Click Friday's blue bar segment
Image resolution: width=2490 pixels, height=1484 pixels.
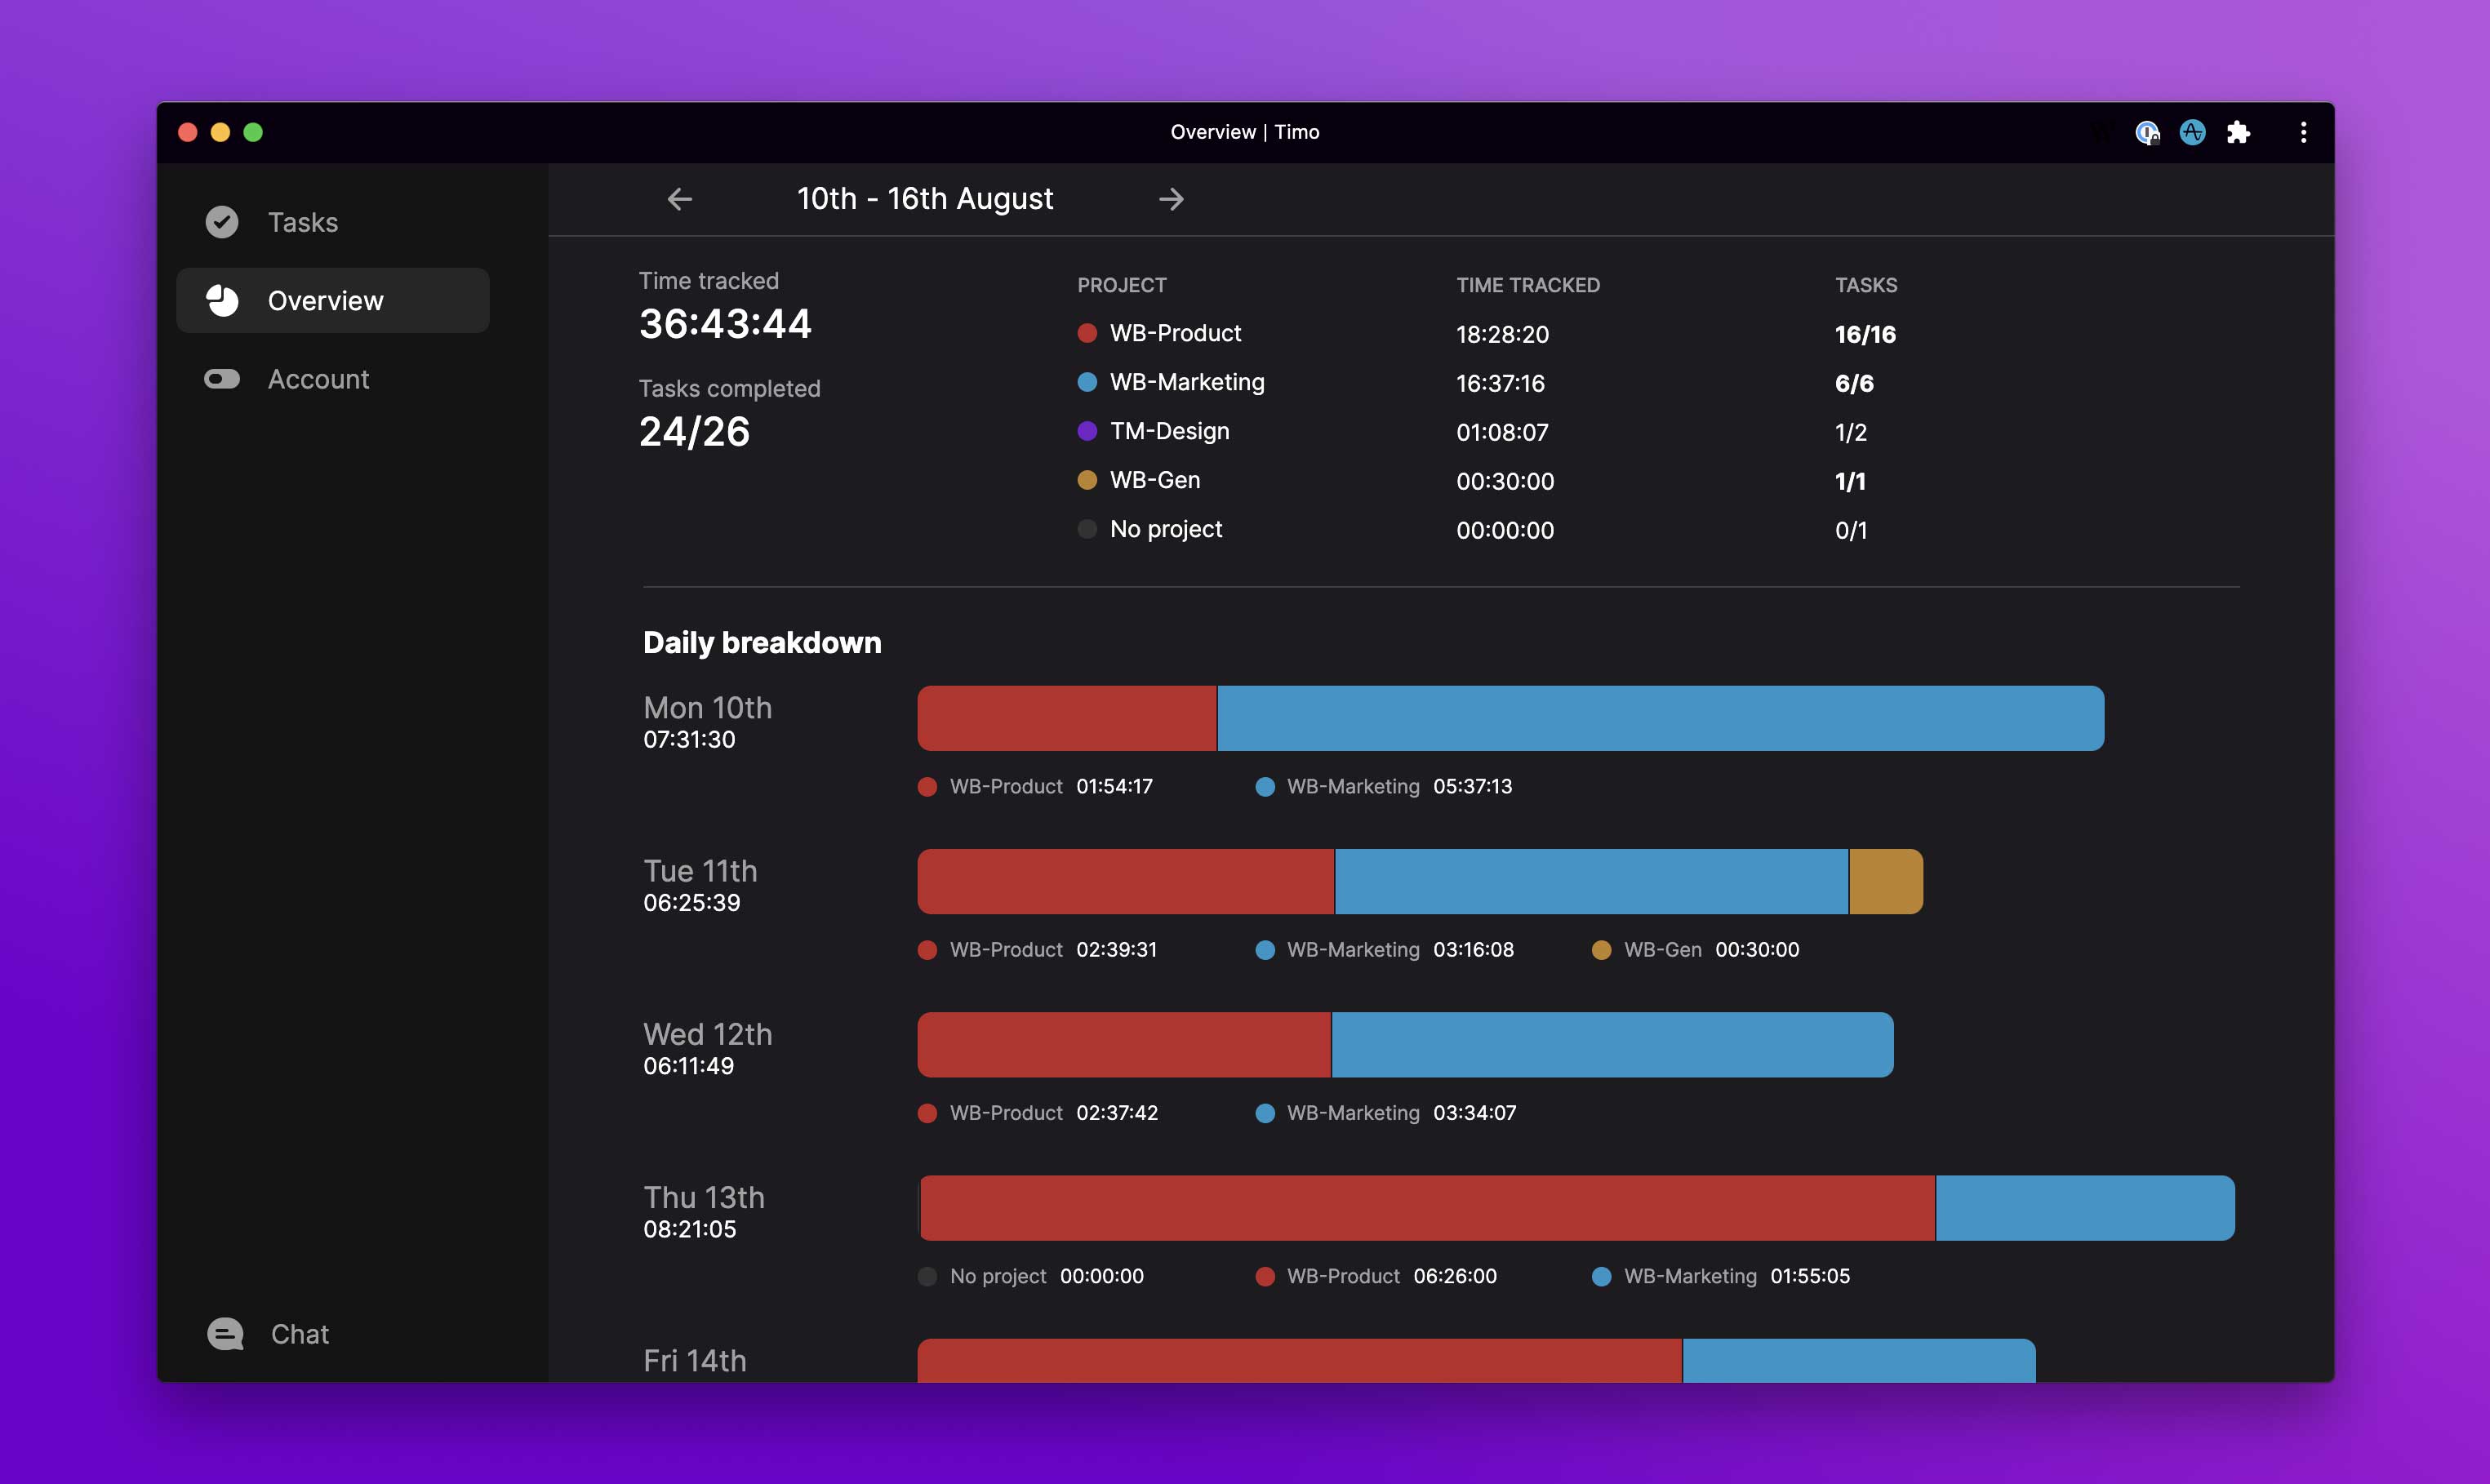1860,1361
